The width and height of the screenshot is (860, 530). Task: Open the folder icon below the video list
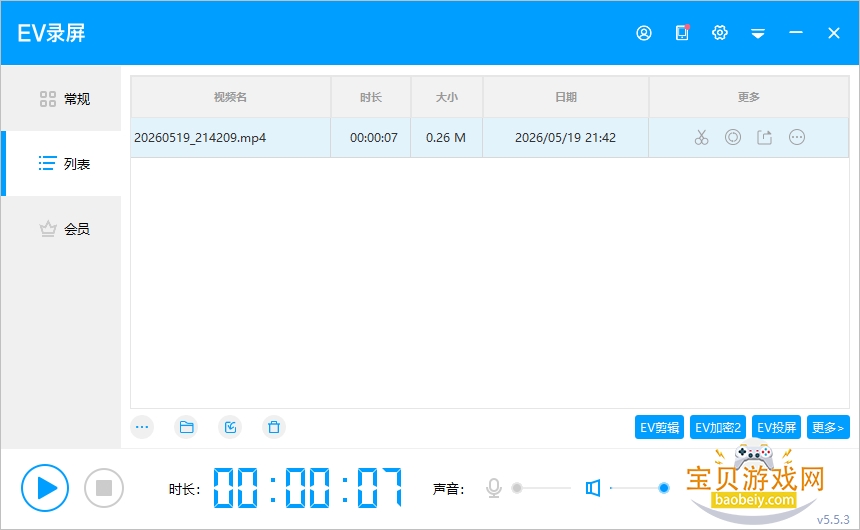[186, 427]
